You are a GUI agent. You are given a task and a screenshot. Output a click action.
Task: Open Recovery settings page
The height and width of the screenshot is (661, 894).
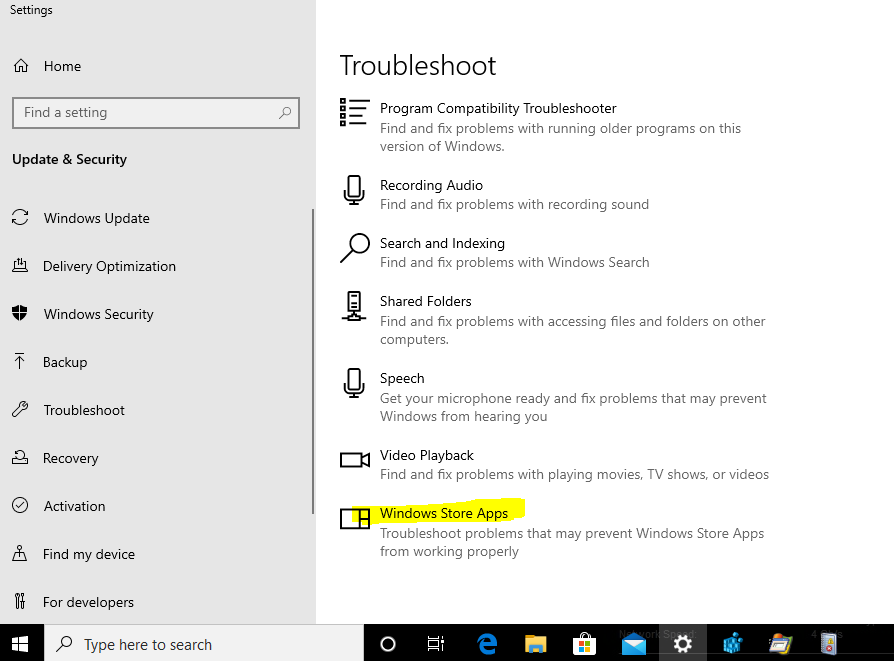[71, 458]
